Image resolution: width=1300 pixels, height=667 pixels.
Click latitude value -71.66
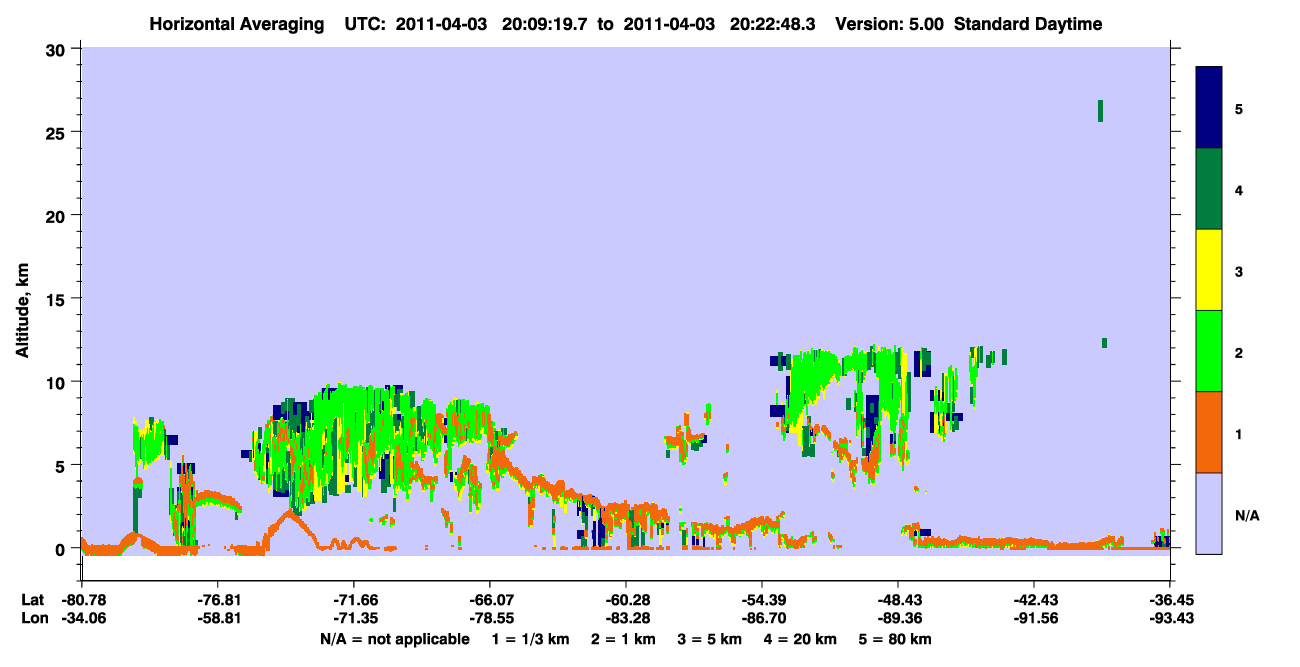point(354,600)
